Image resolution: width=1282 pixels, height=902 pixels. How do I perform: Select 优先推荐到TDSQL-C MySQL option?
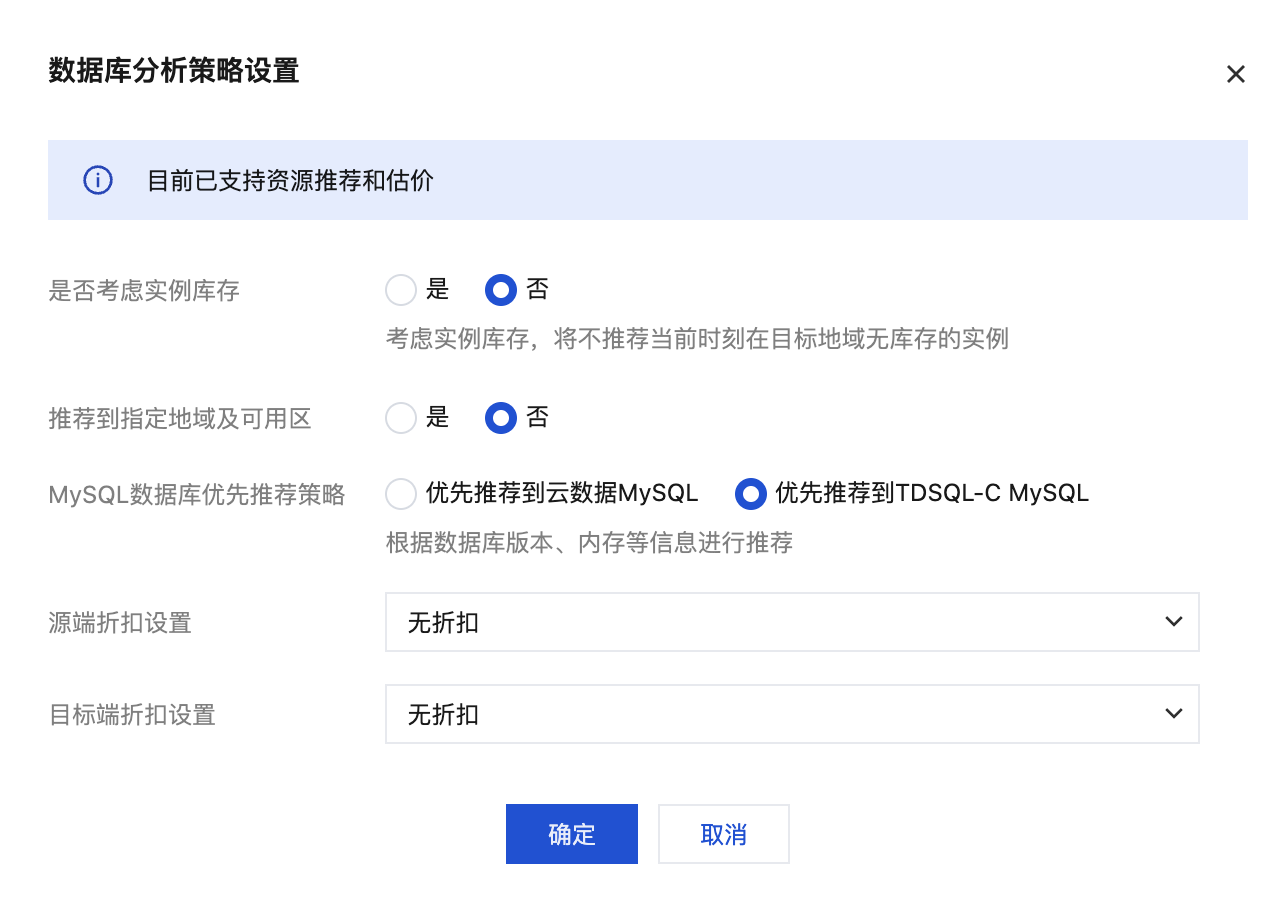coord(751,493)
